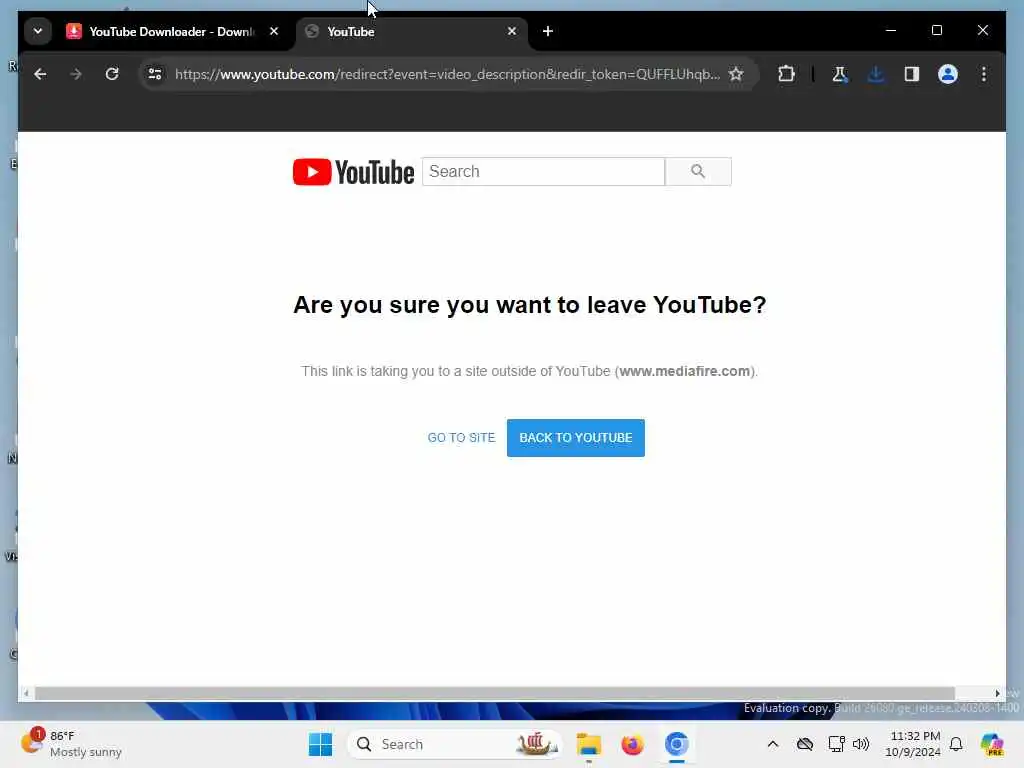The width and height of the screenshot is (1024, 768).
Task: Click the scroll right arrow
Action: (997, 694)
